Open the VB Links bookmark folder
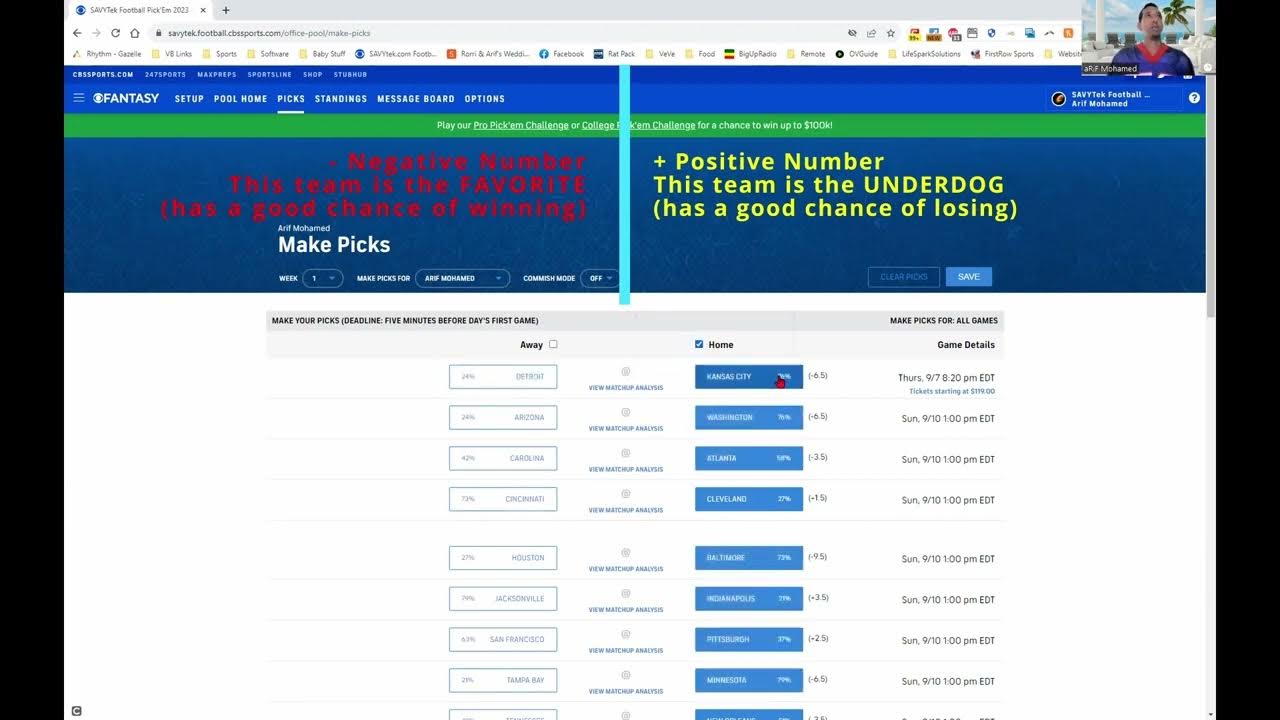This screenshot has width=1280, height=720. 171,54
